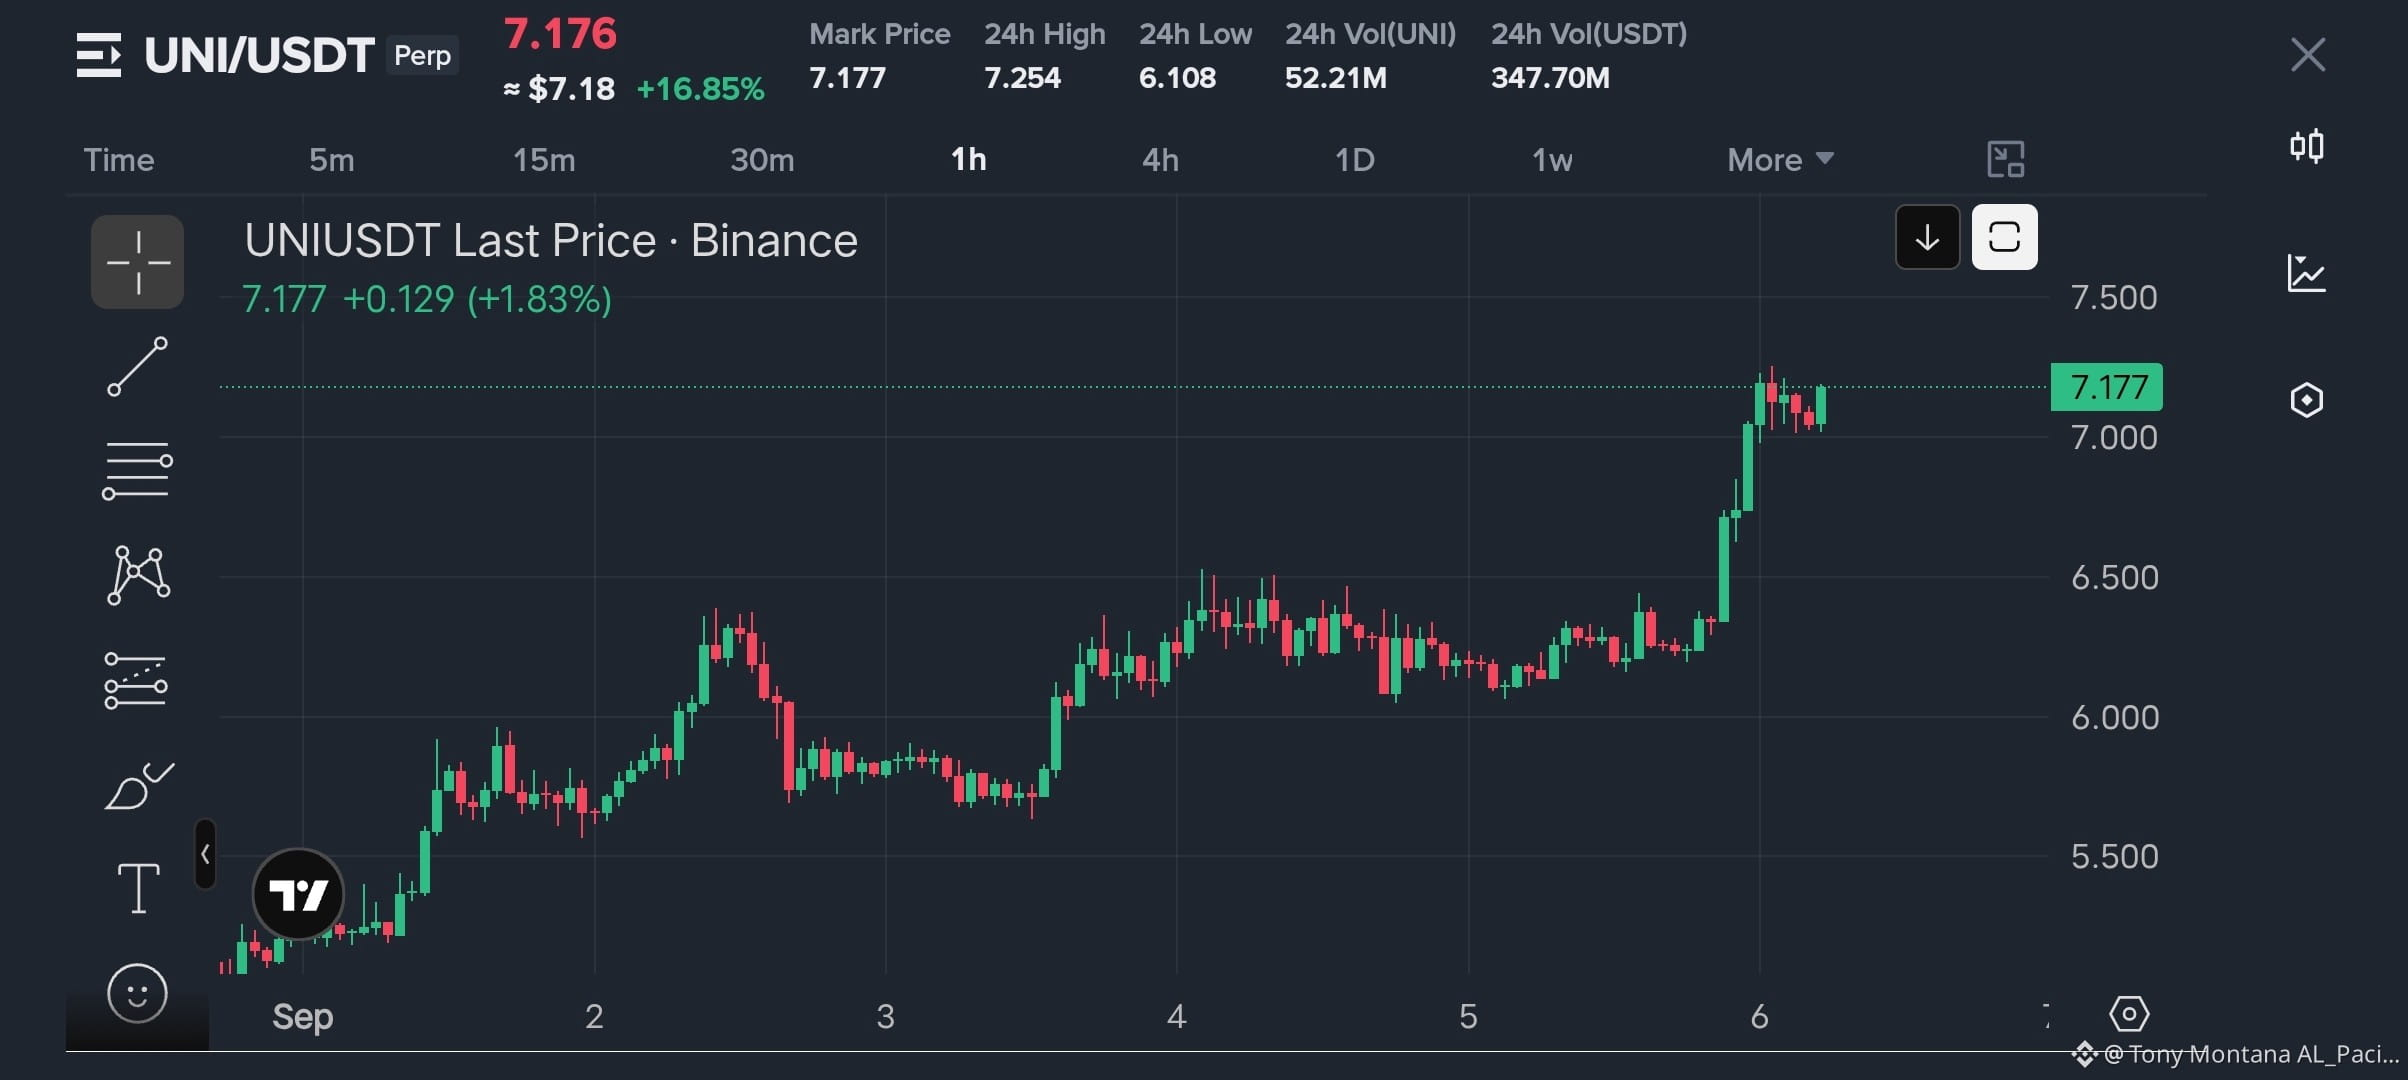Open chart settings hexagon icon by the time axis

click(2129, 1014)
